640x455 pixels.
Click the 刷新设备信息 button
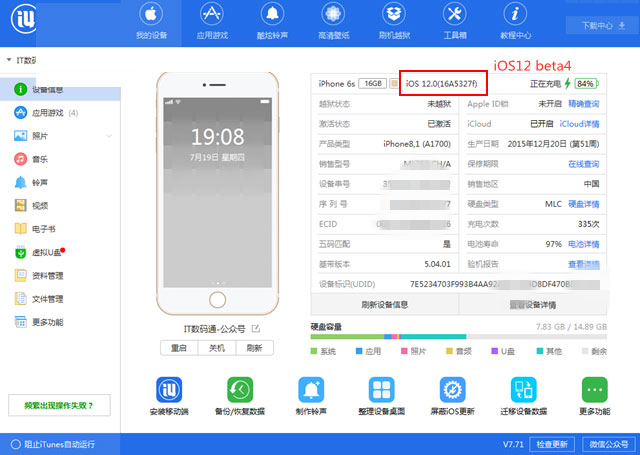[385, 305]
